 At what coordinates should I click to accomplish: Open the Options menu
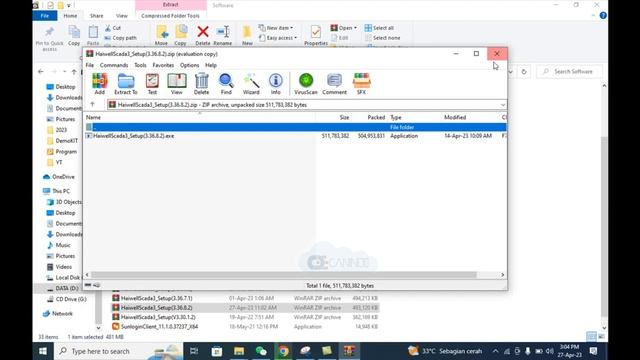pyautogui.click(x=189, y=65)
